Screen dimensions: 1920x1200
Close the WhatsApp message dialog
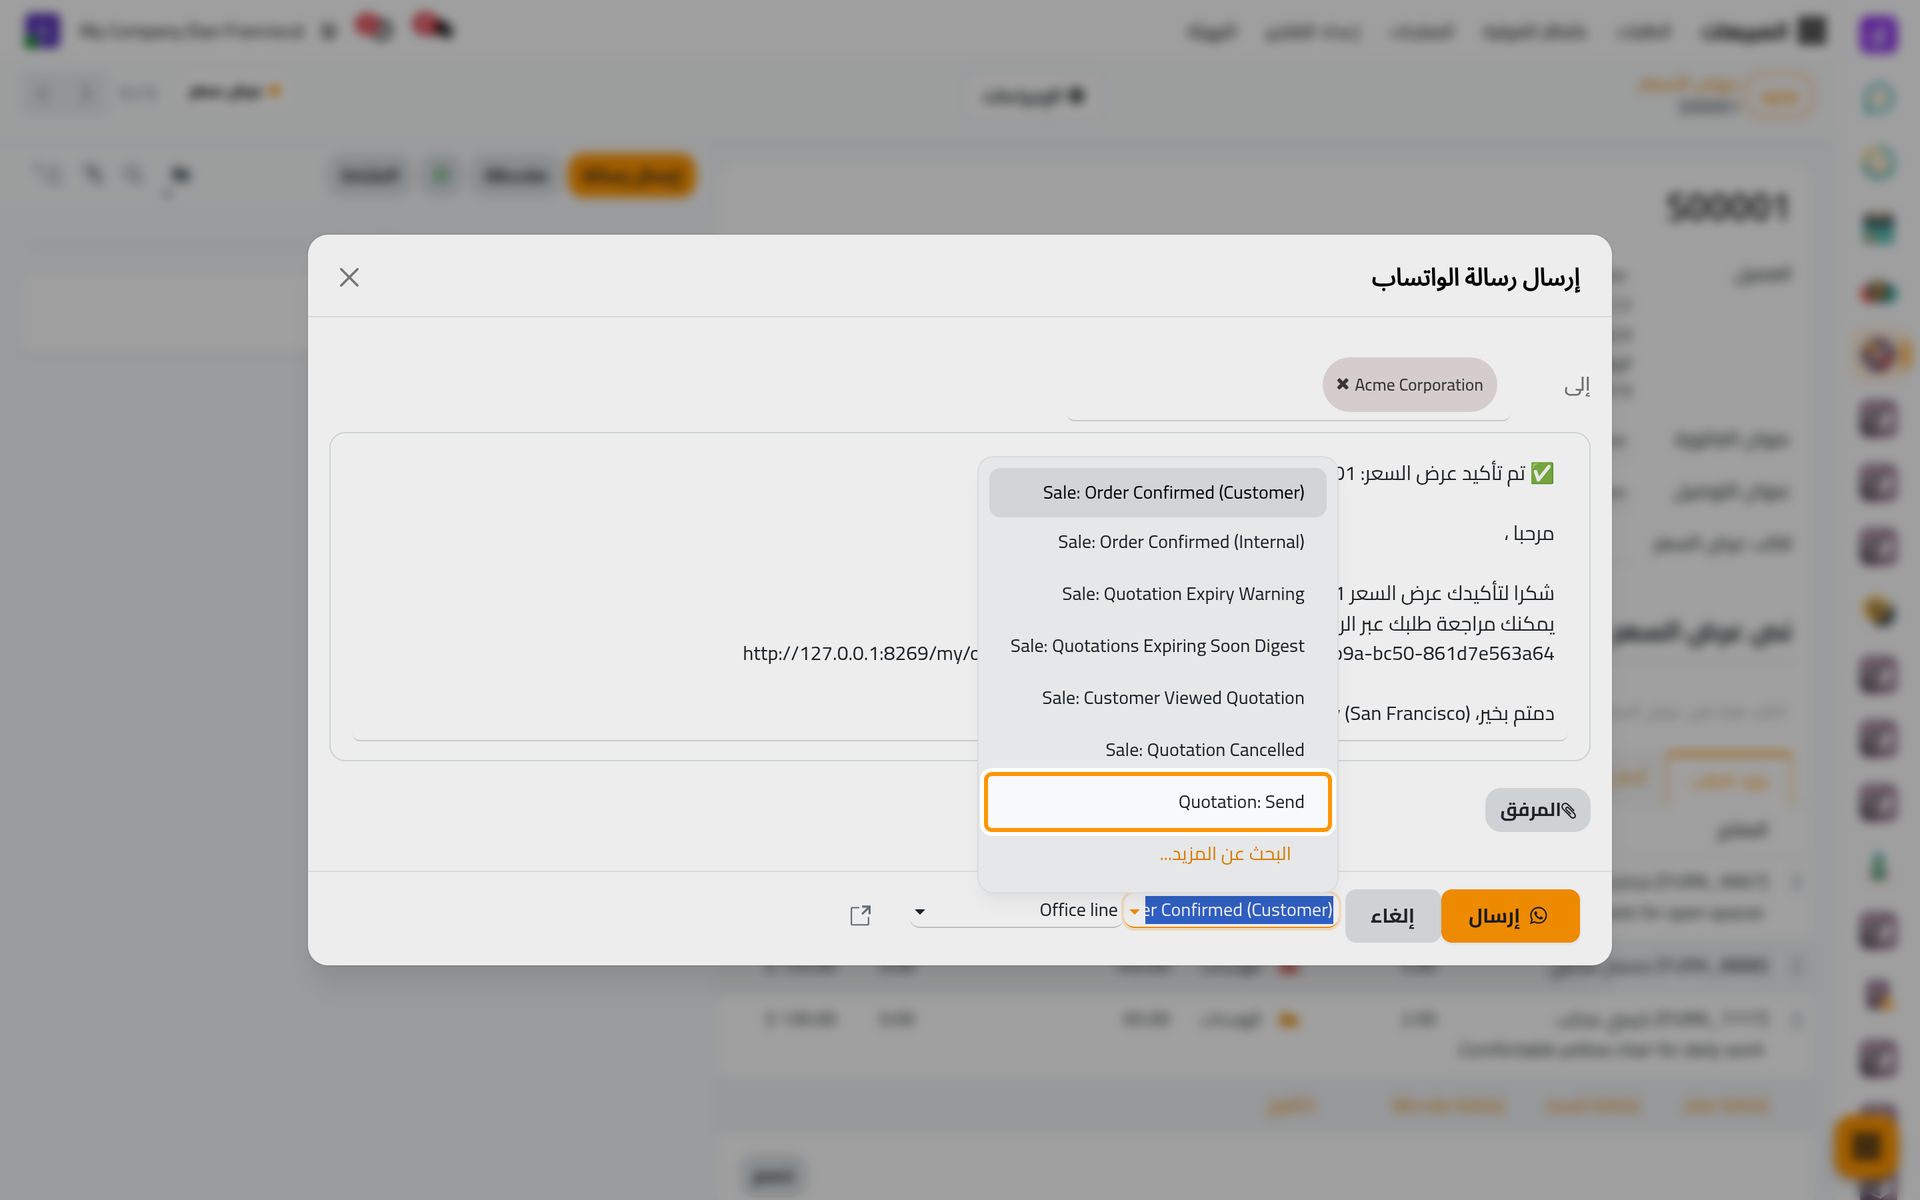349,277
